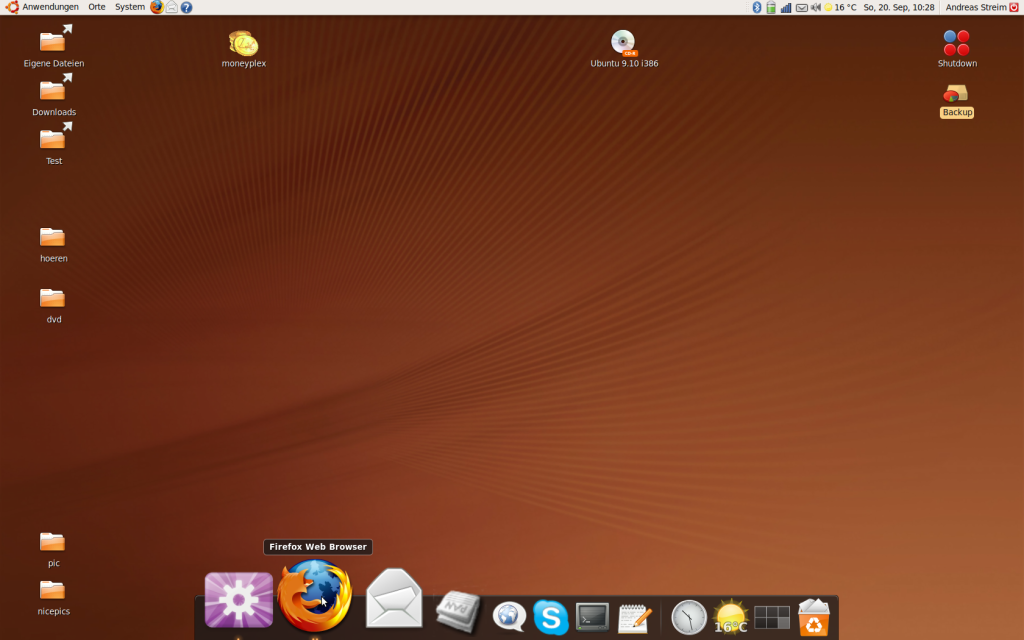
Task: Open the notepad text editor dock icon
Action: coord(635,618)
